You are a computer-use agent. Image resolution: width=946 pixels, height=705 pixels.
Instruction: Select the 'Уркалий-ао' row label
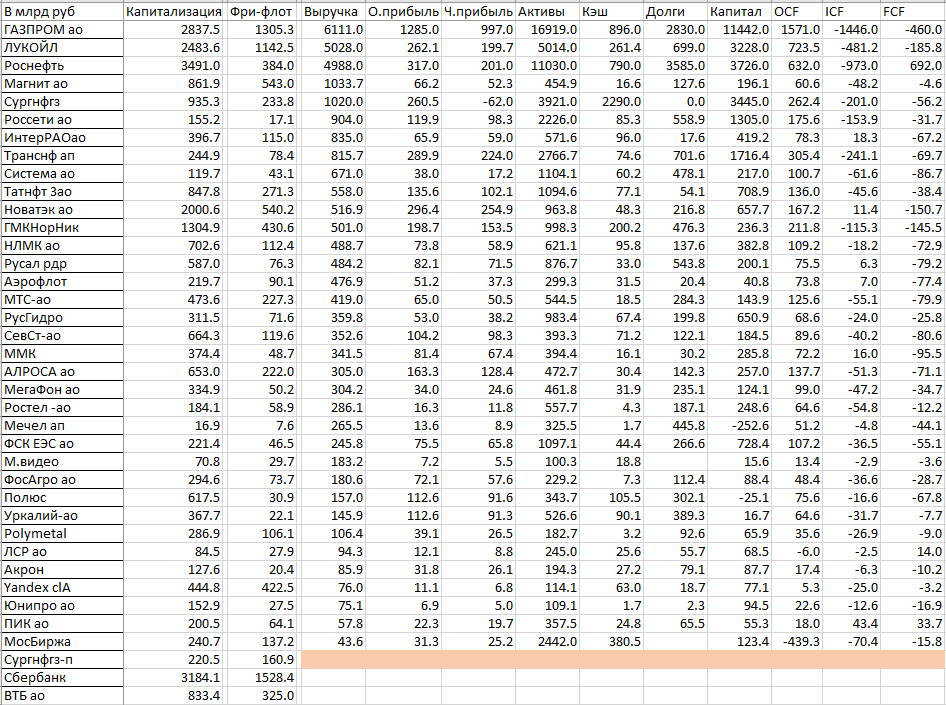pos(62,516)
